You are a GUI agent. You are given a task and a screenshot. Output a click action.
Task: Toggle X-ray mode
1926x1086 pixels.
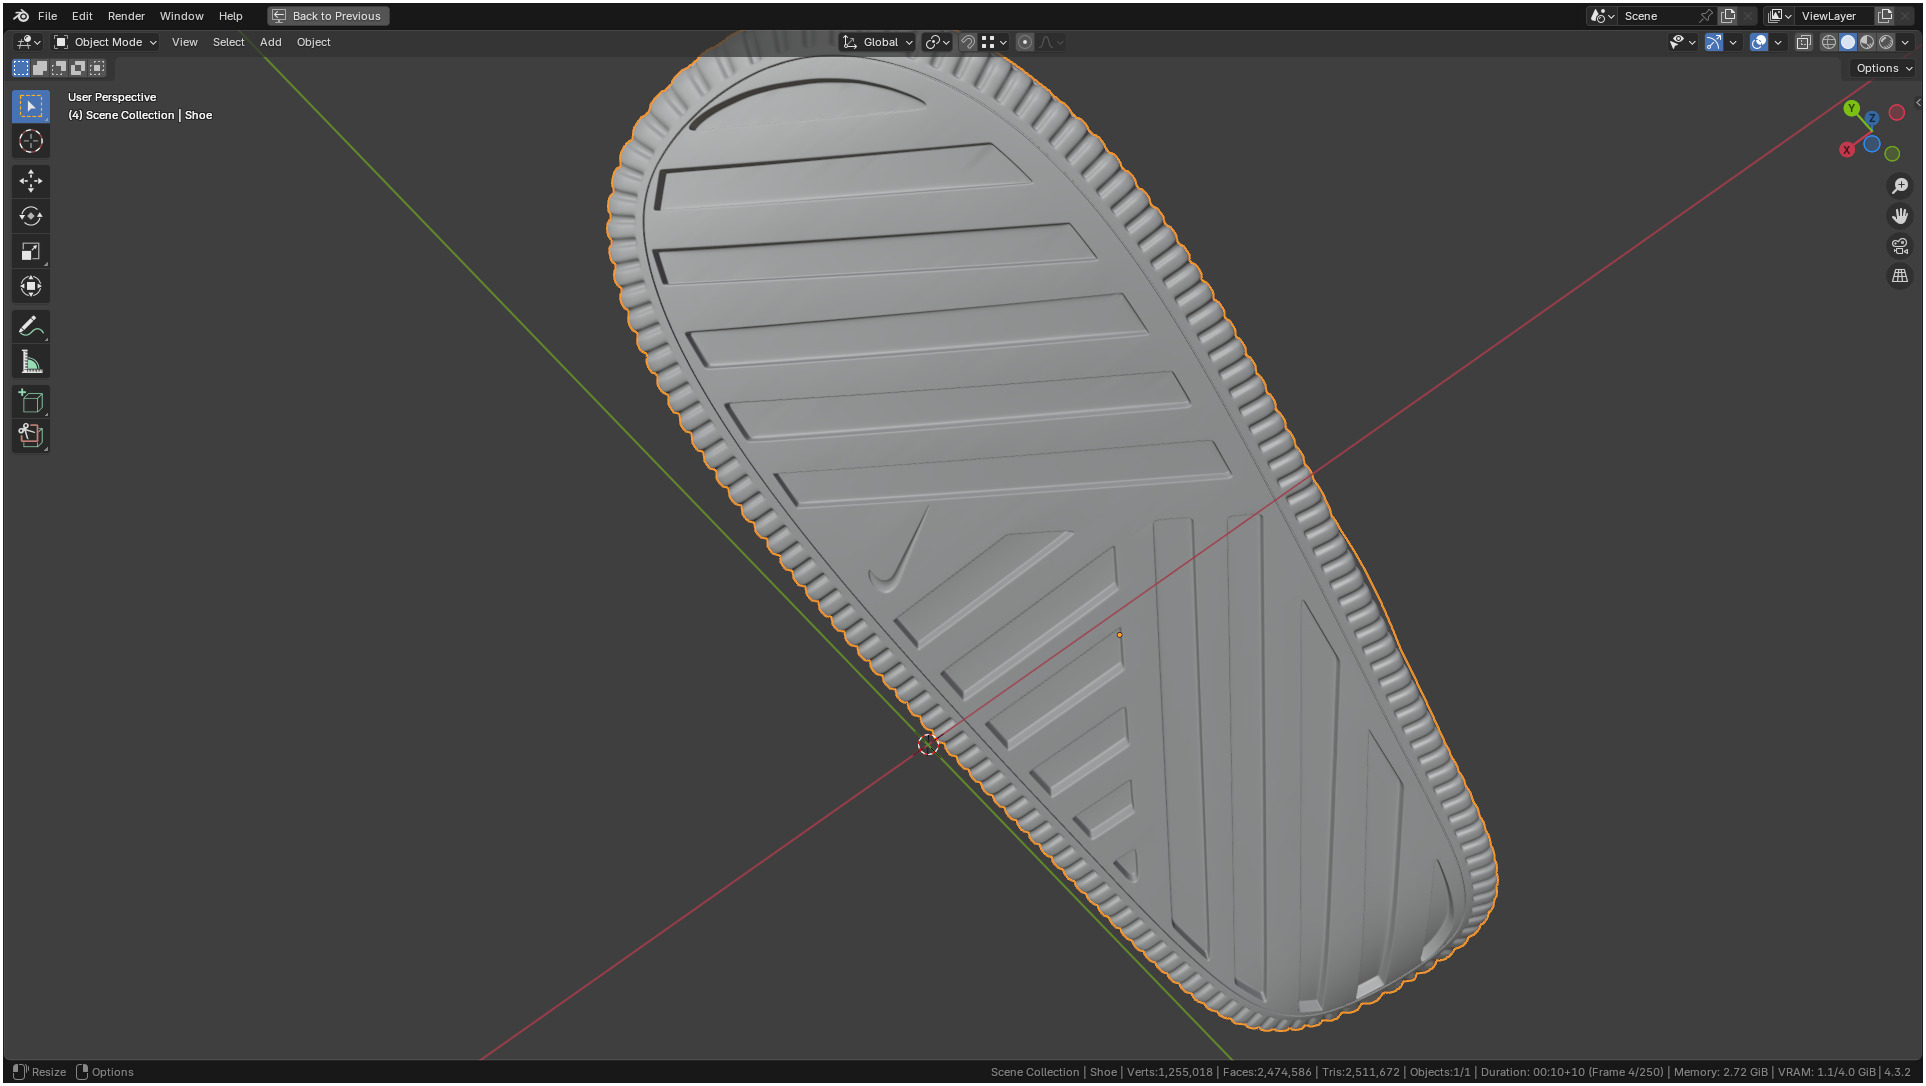click(x=1804, y=42)
